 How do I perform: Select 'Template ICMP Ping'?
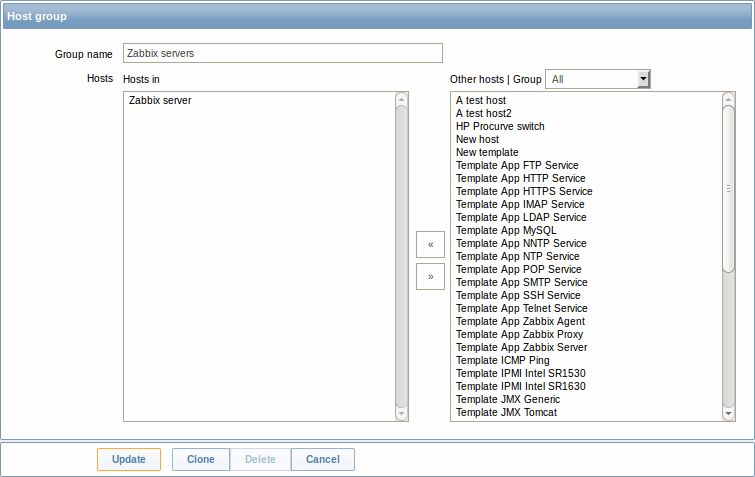point(502,360)
